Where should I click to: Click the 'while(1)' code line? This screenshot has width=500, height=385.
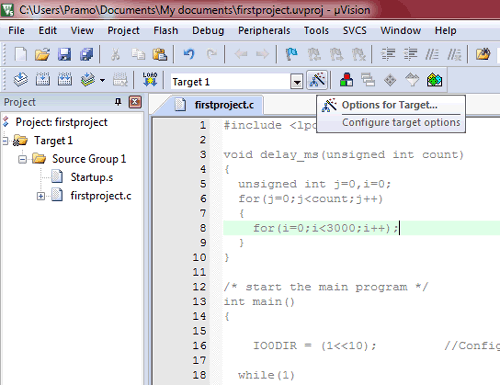coord(266,375)
